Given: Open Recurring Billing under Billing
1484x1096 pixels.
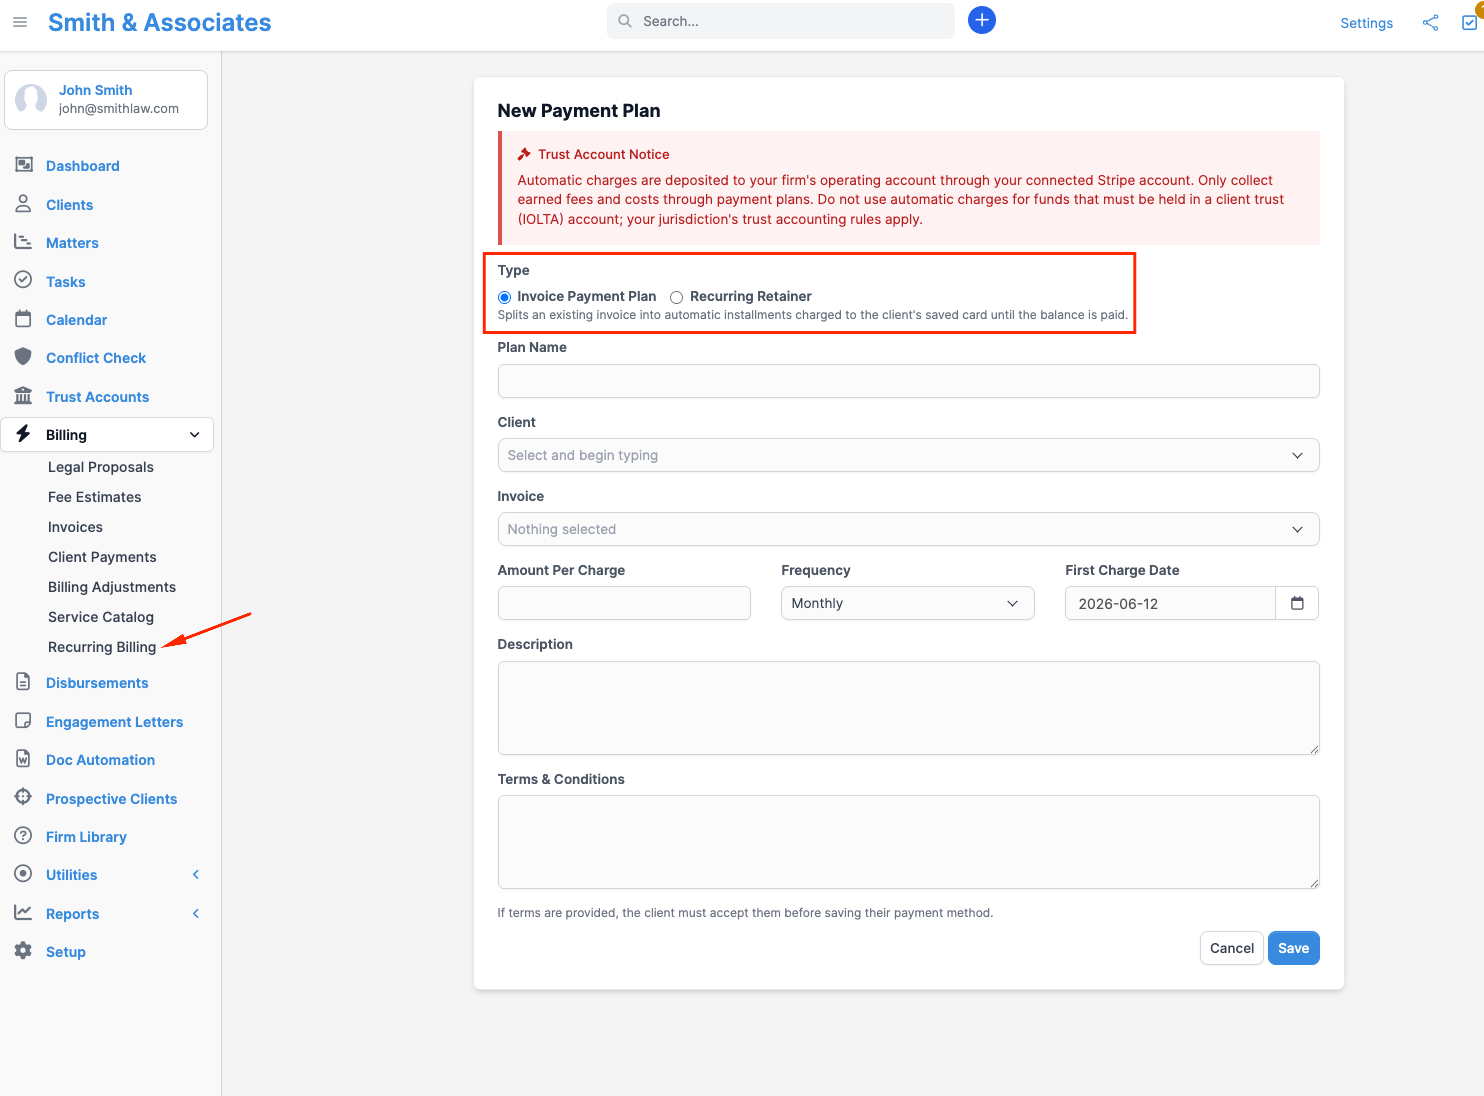Looking at the screenshot, I should coord(102,647).
